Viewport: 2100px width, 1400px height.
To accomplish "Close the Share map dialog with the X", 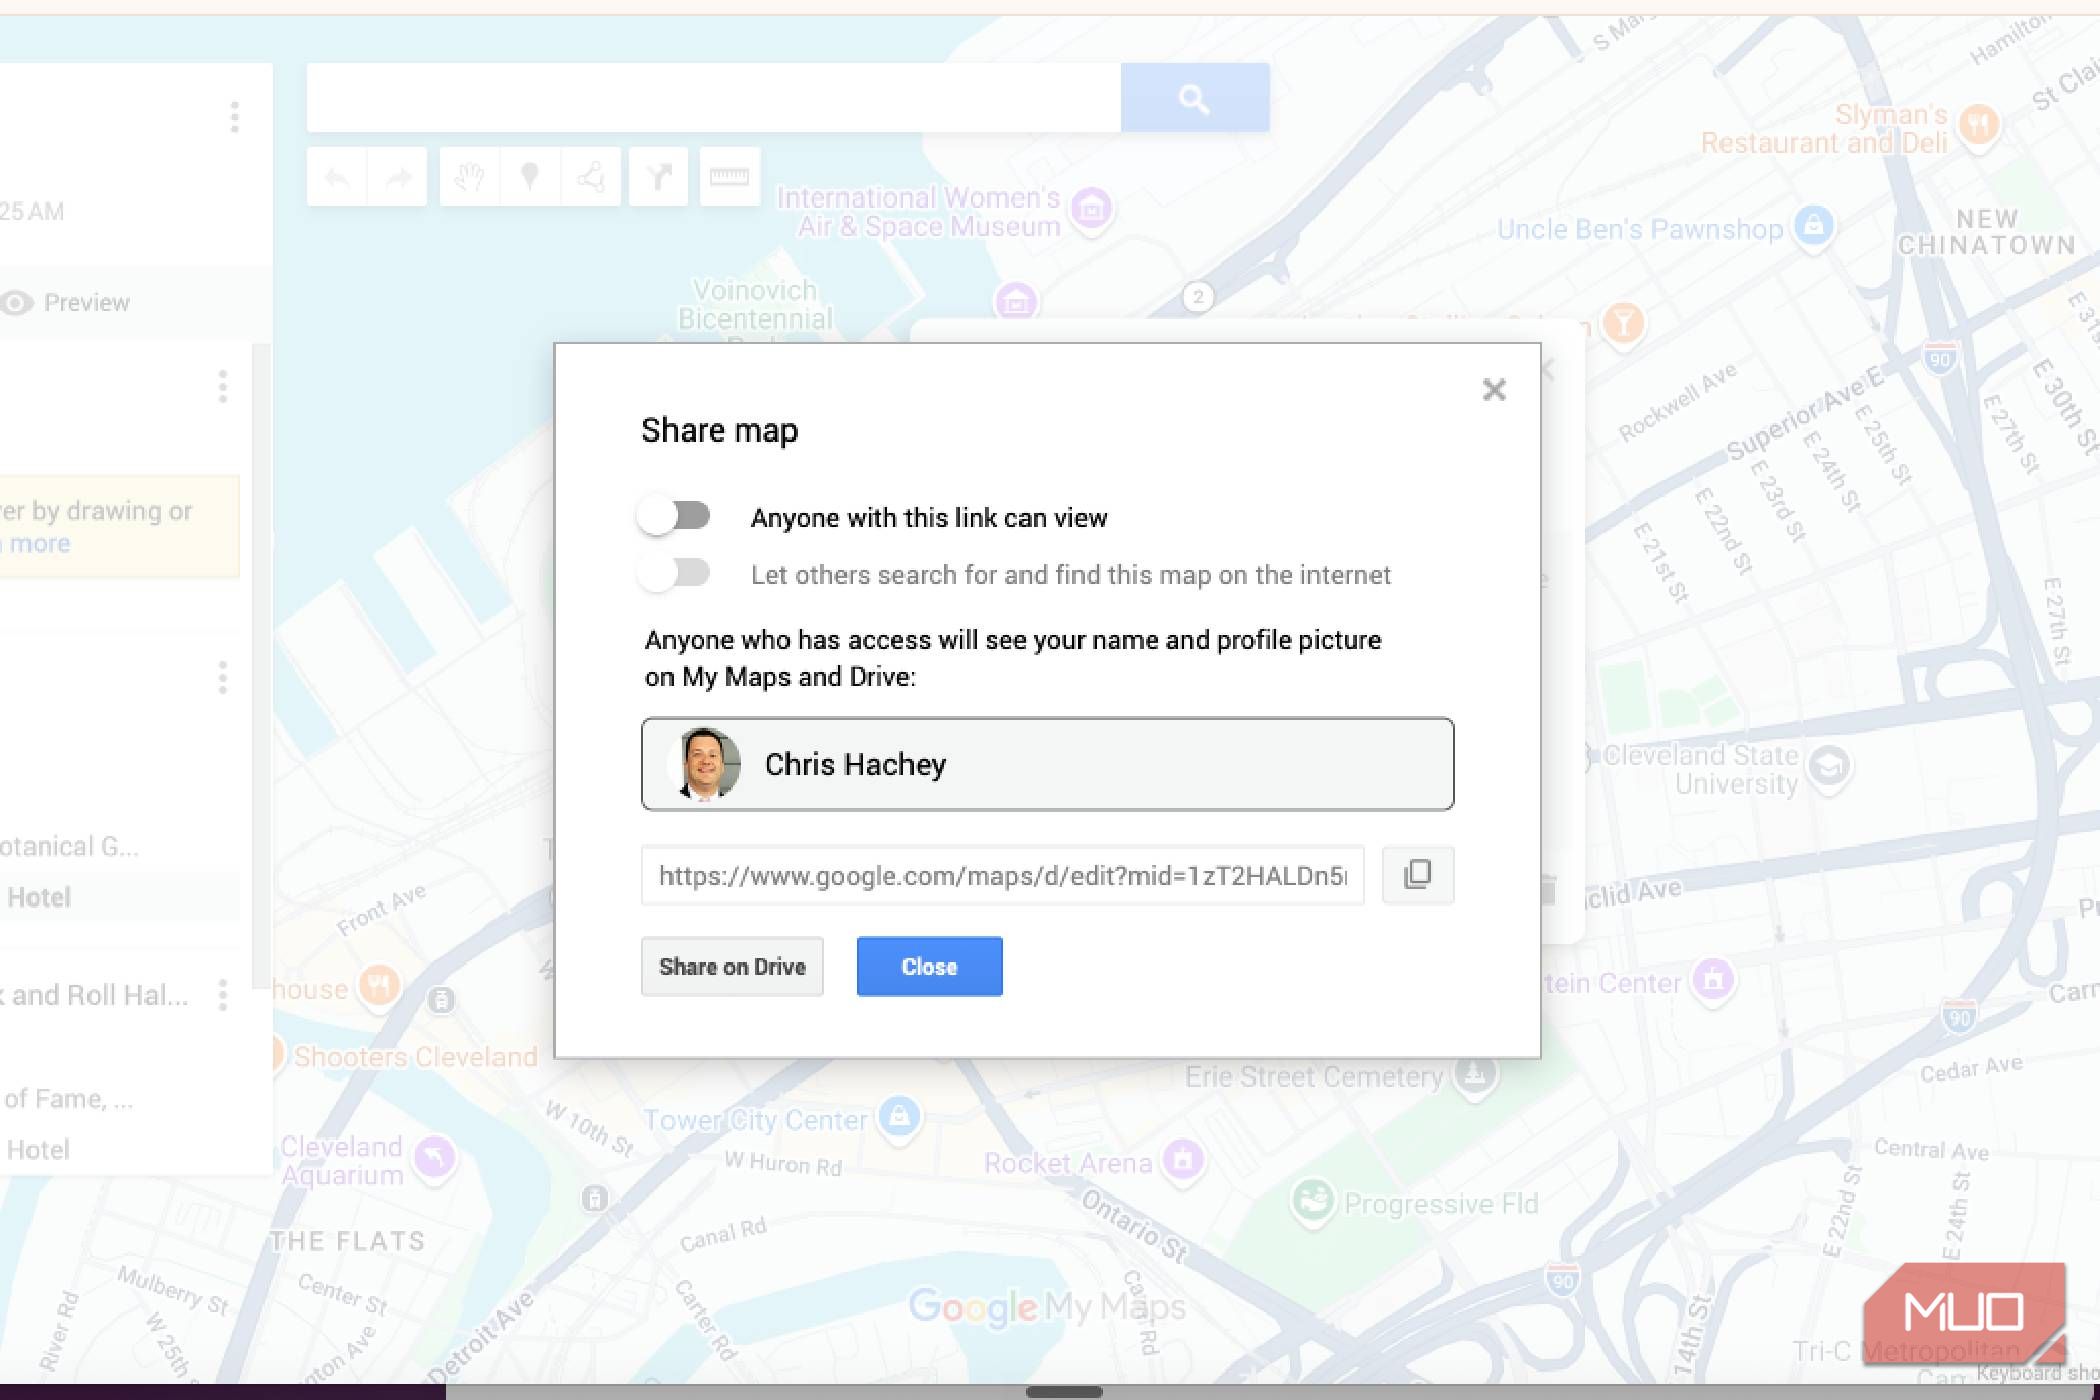I will [x=1494, y=389].
